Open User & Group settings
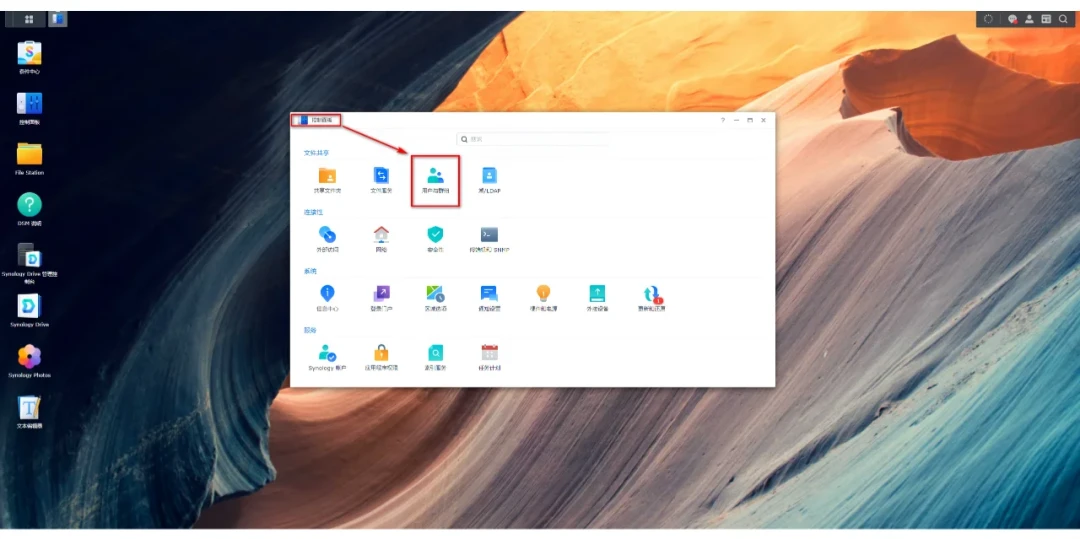This screenshot has height=539, width=1080. (x=435, y=180)
